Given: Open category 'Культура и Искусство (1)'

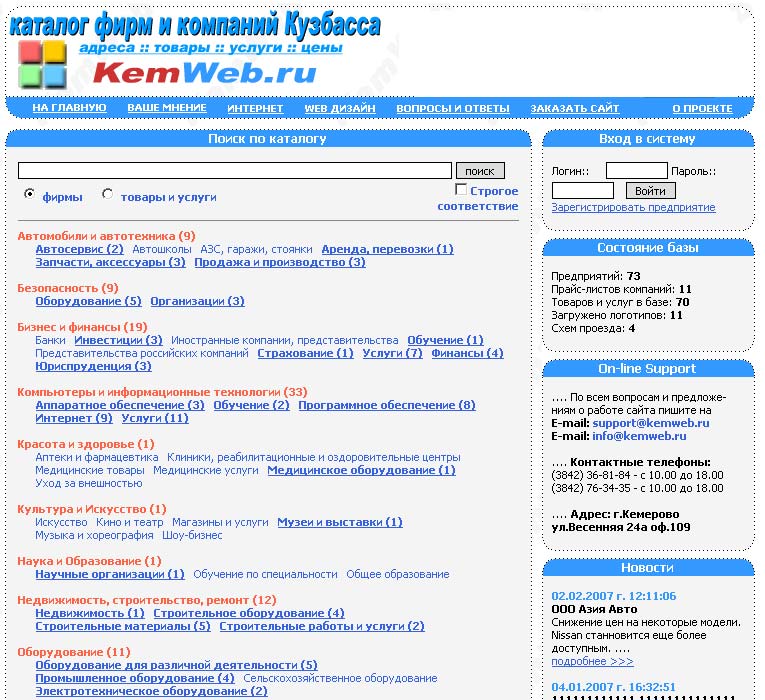Looking at the screenshot, I should tap(92, 509).
